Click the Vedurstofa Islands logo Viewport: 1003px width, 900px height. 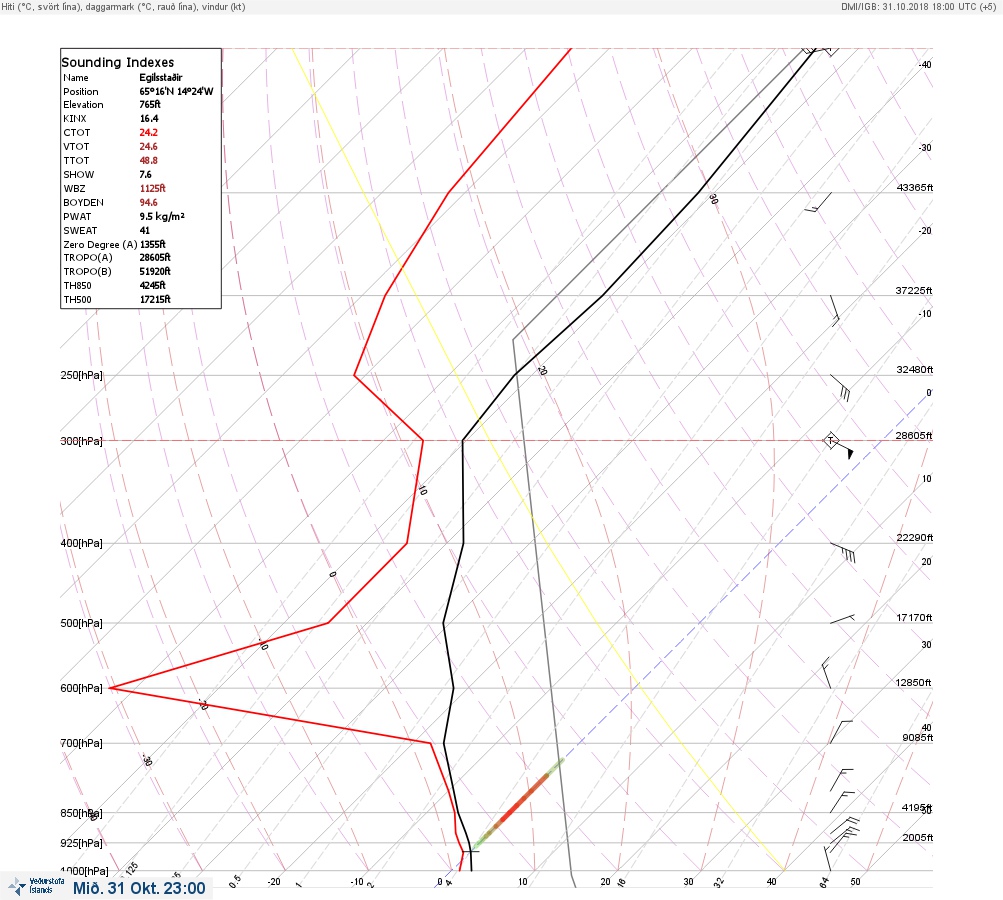pos(36,886)
